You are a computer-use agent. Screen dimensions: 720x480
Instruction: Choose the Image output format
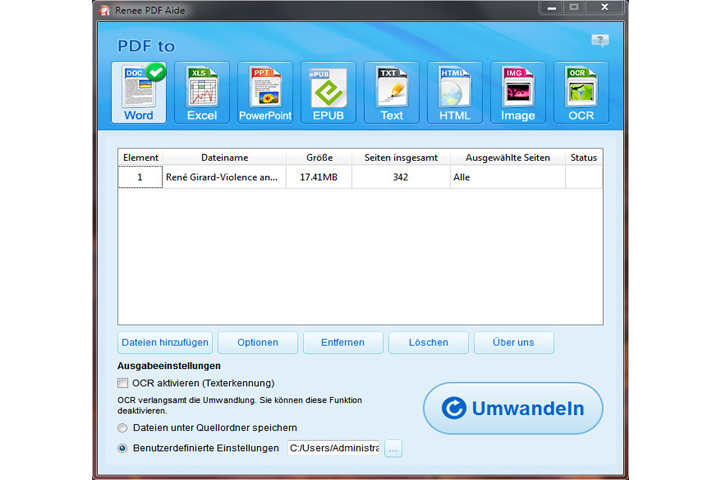518,93
